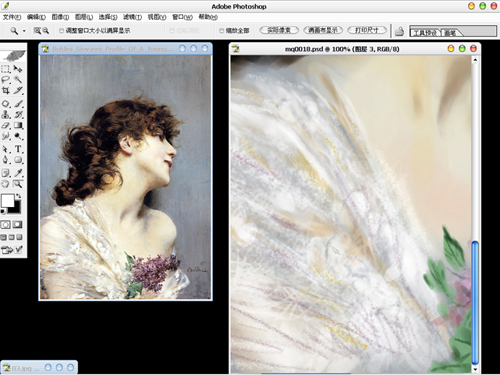Select the Eraser tool
Screen dimensions: 500x375
point(6,125)
